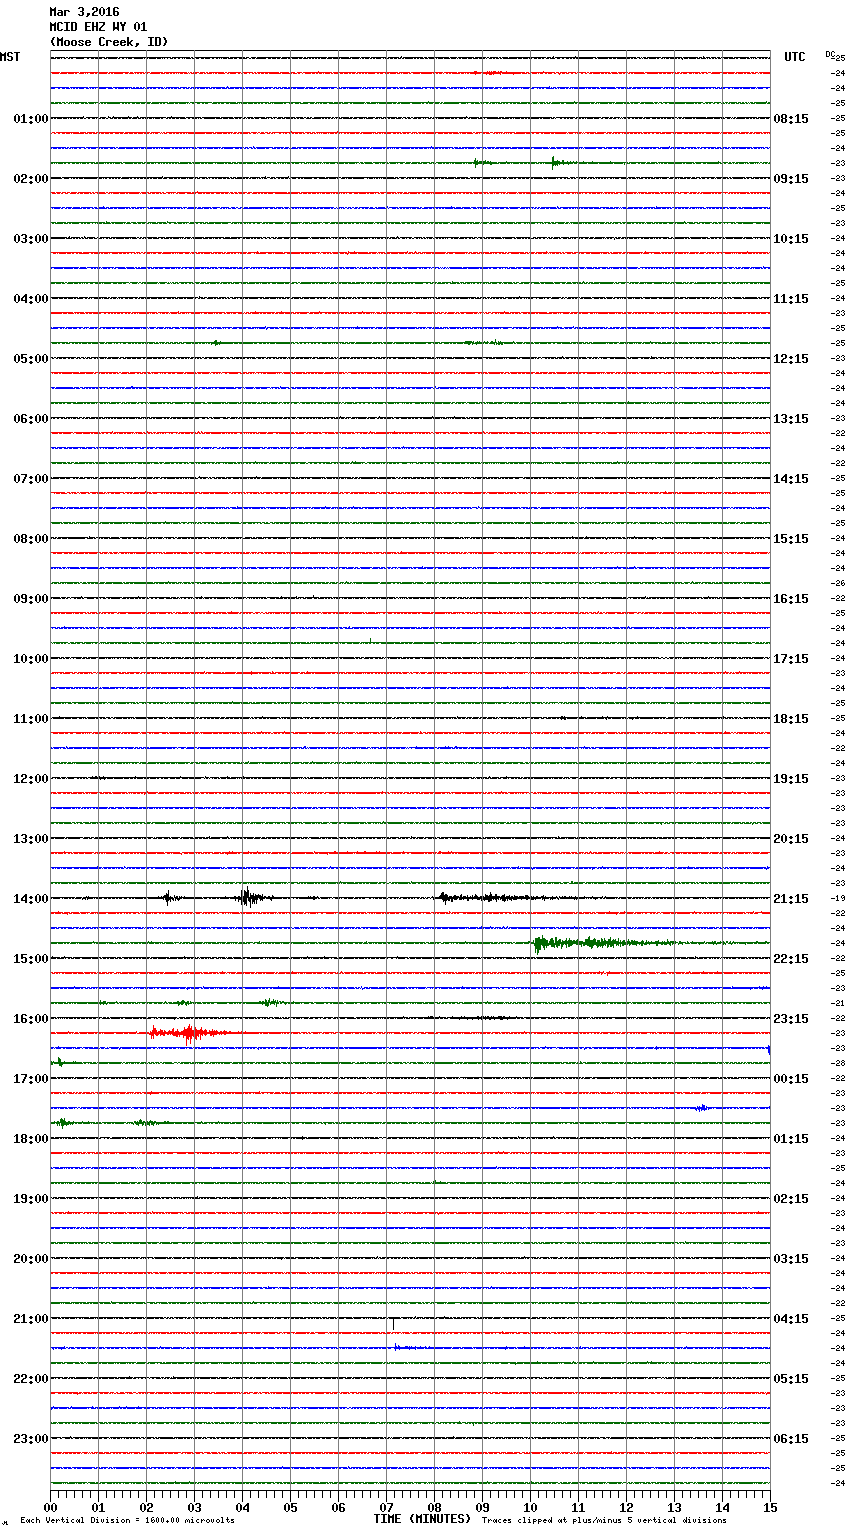Screen dimensions: 850x1534
Task: Click the '17:15' UTC time label
Action: 791,659
